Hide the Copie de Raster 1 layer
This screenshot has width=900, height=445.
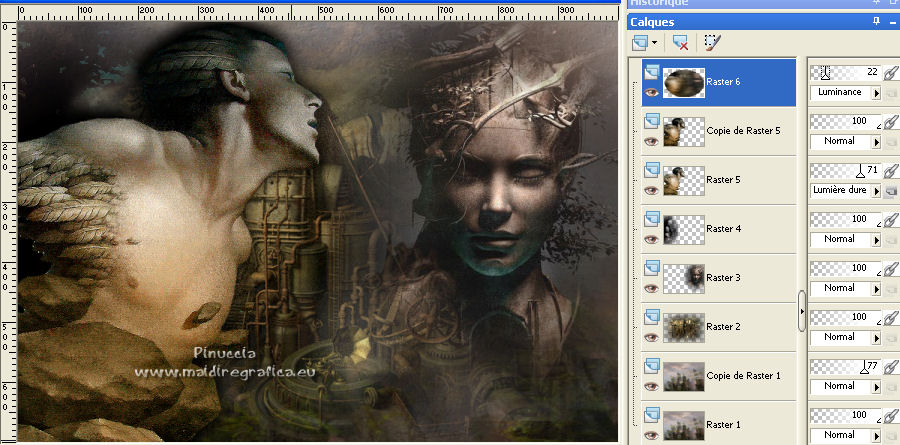point(651,386)
